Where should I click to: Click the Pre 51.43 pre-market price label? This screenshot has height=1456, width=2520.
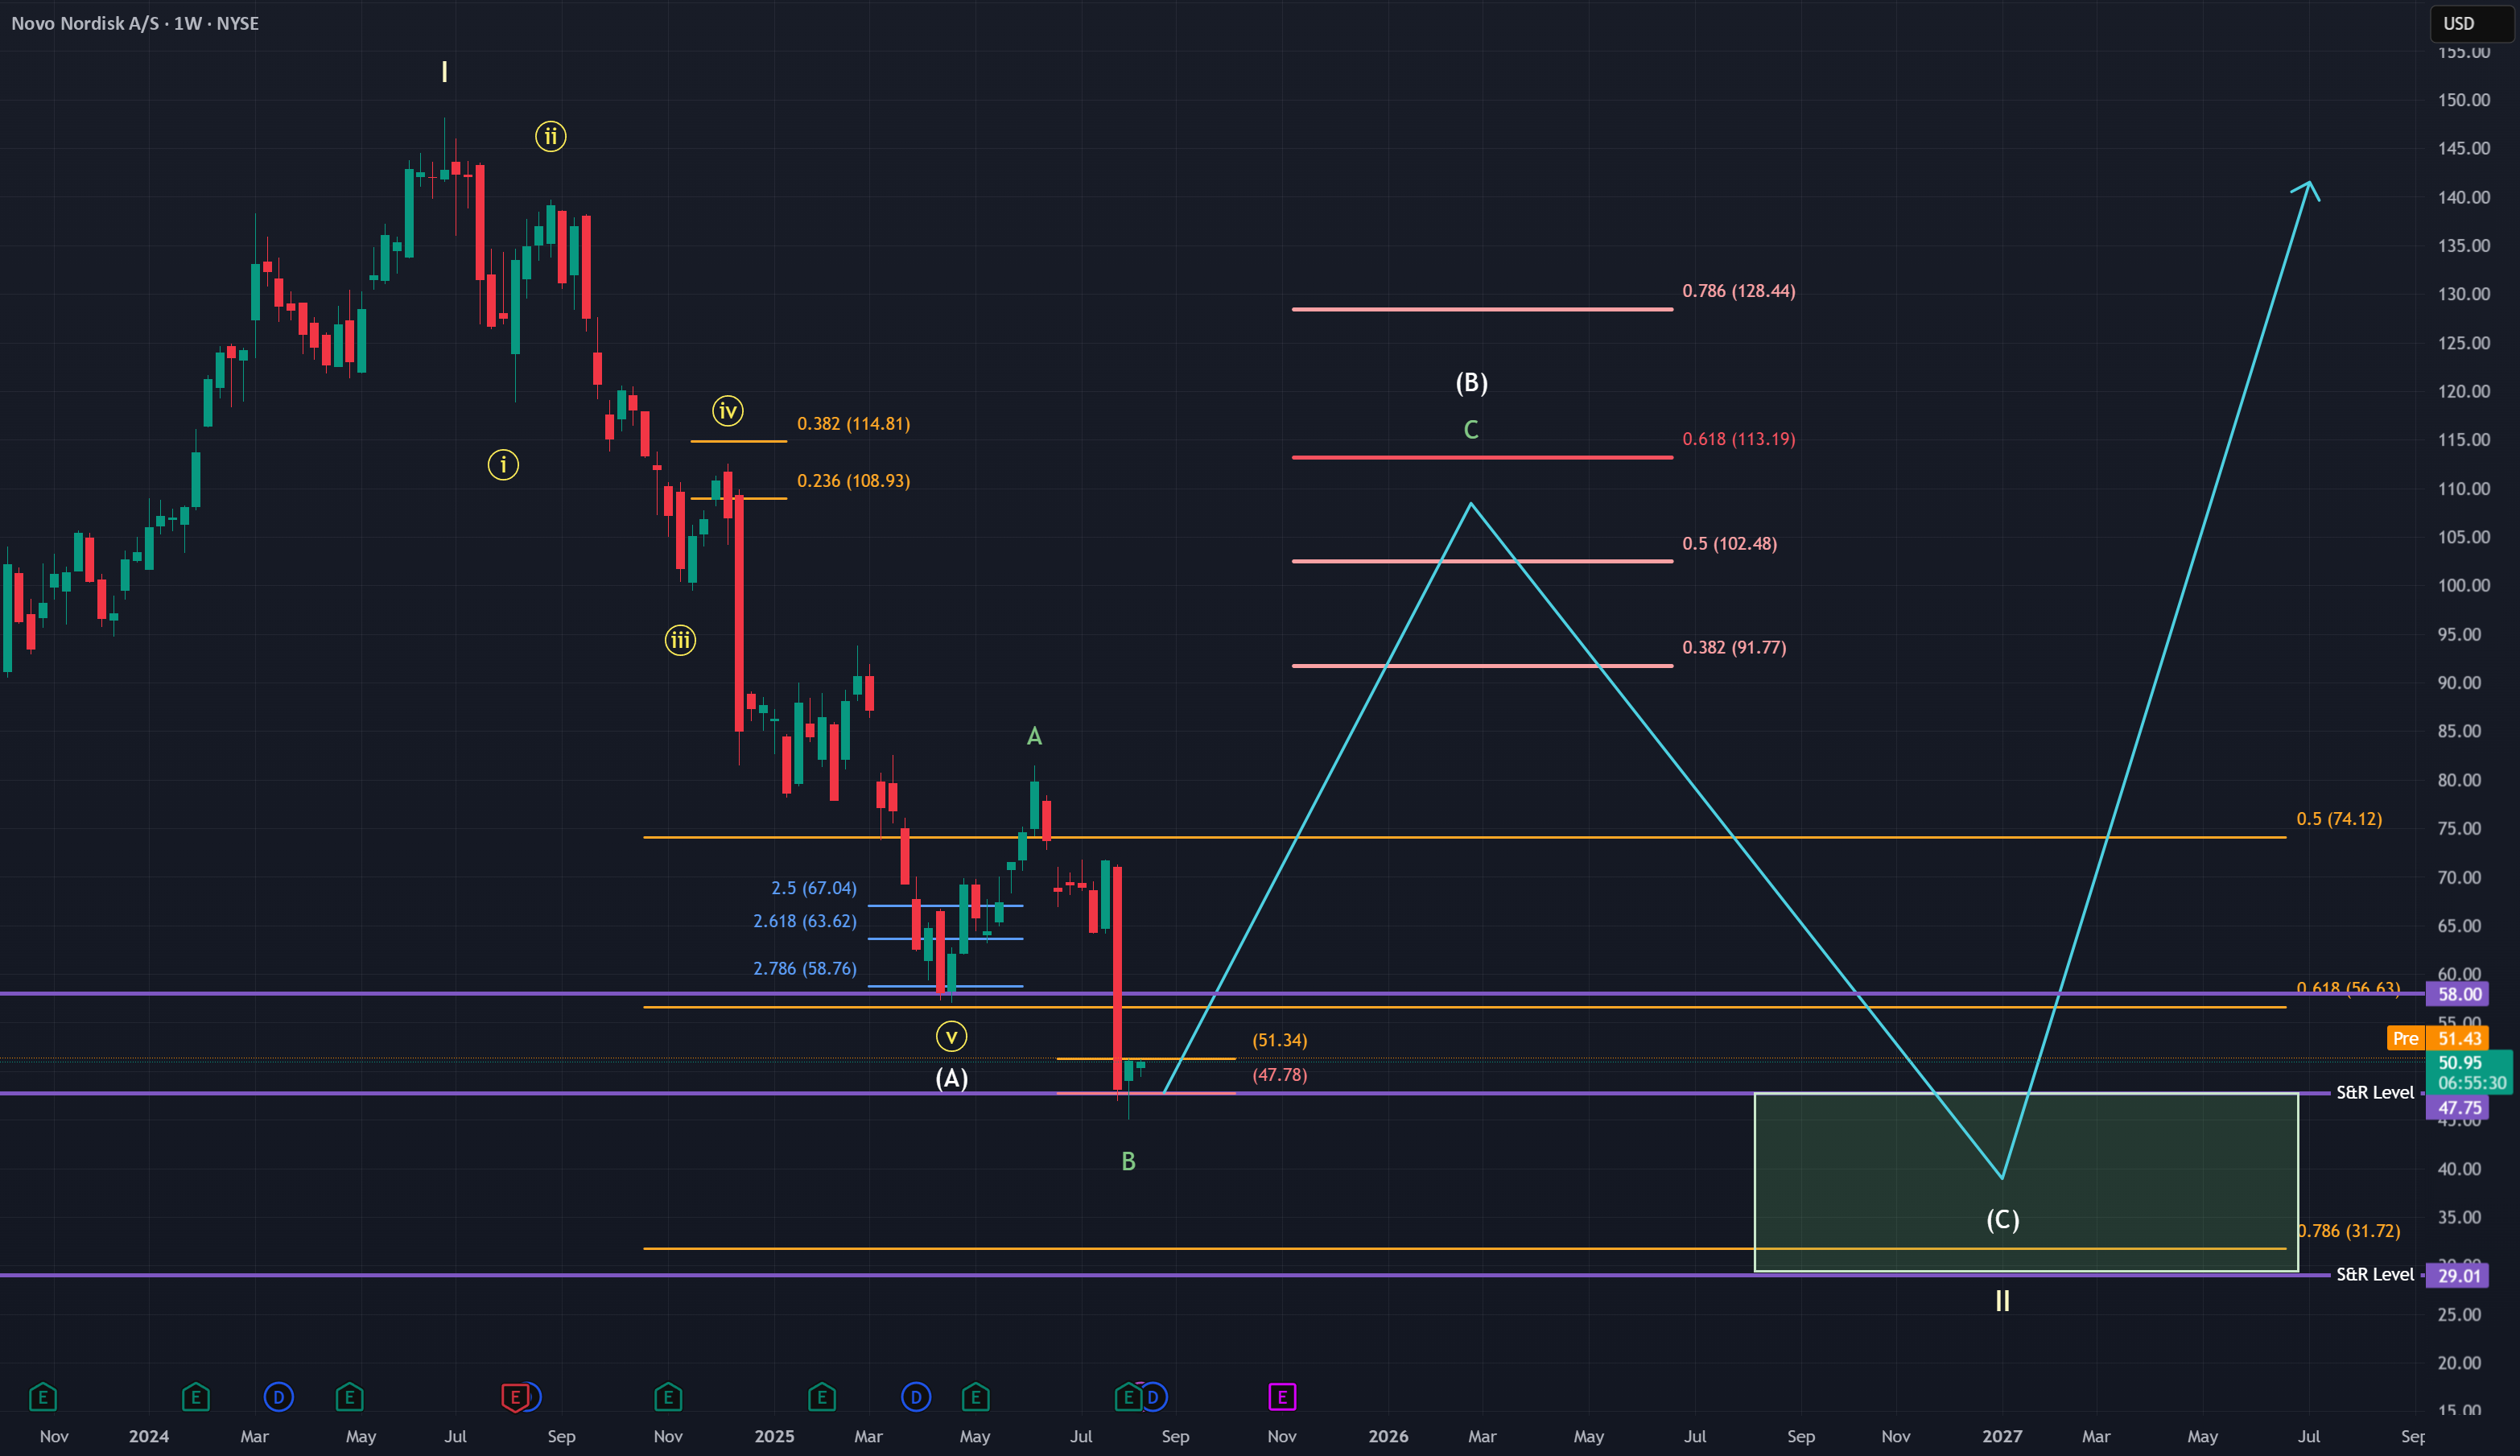pyautogui.click(x=2437, y=1038)
